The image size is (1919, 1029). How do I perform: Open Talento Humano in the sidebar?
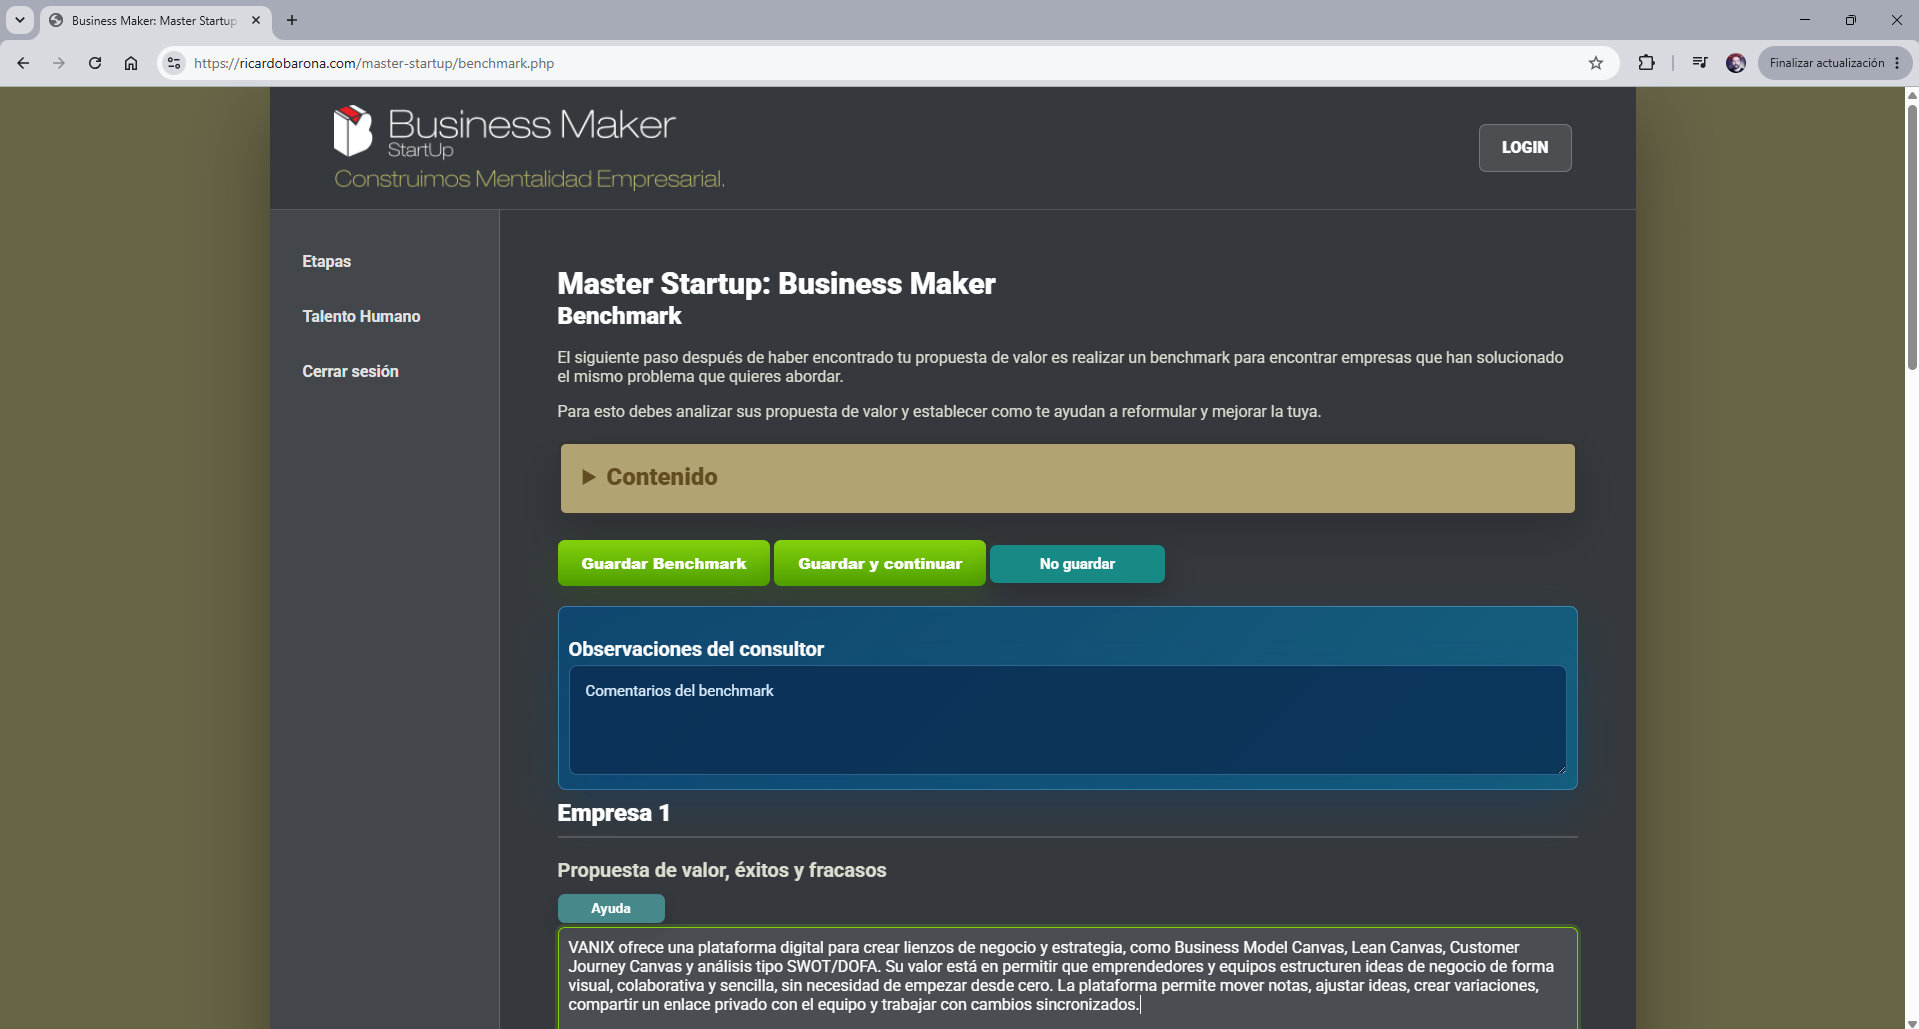click(361, 316)
